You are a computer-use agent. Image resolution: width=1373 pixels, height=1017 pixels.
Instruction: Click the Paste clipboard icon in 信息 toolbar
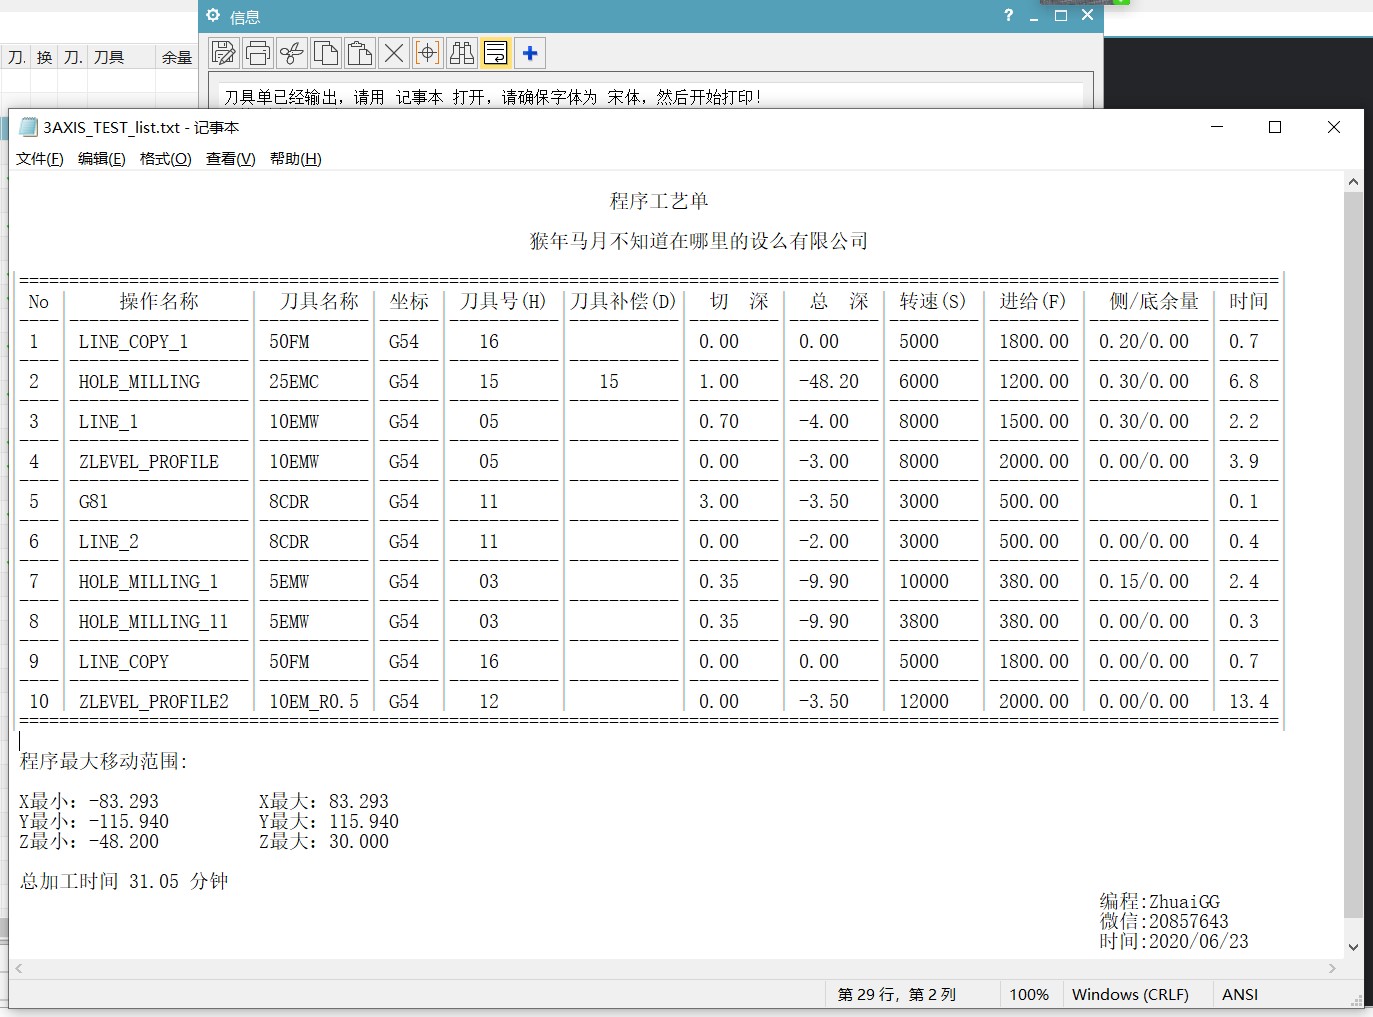click(x=360, y=53)
